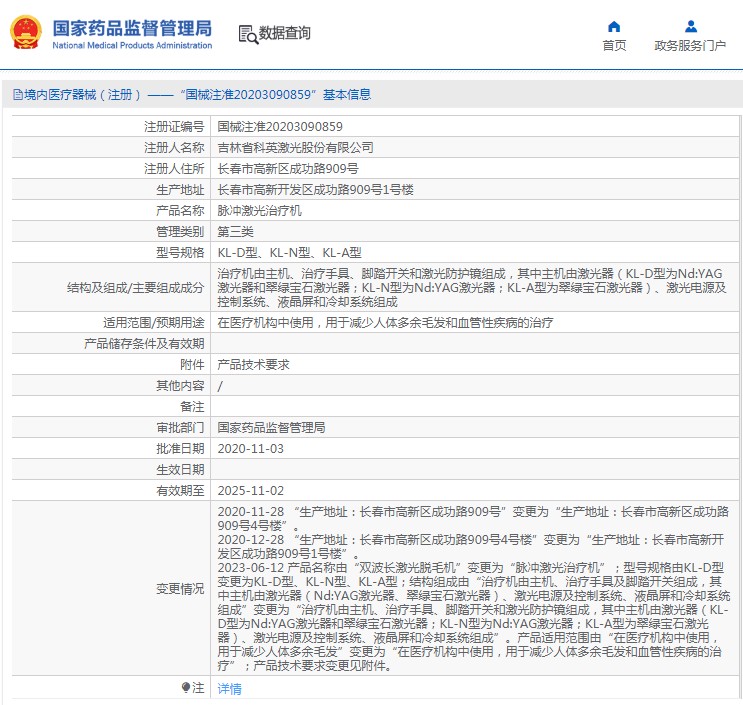This screenshot has height=705, width=743.
Task: Click the 2020-11-28 change record entry
Action: 473,518
